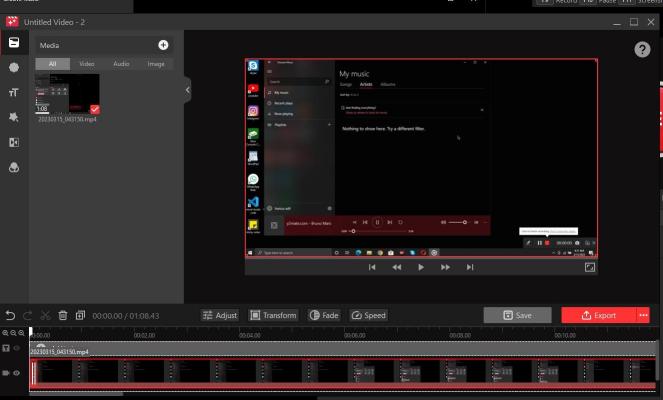Zoom in on timeline with plus magnifier
Image resolution: width=663 pixels, height=400 pixels.
5,333
